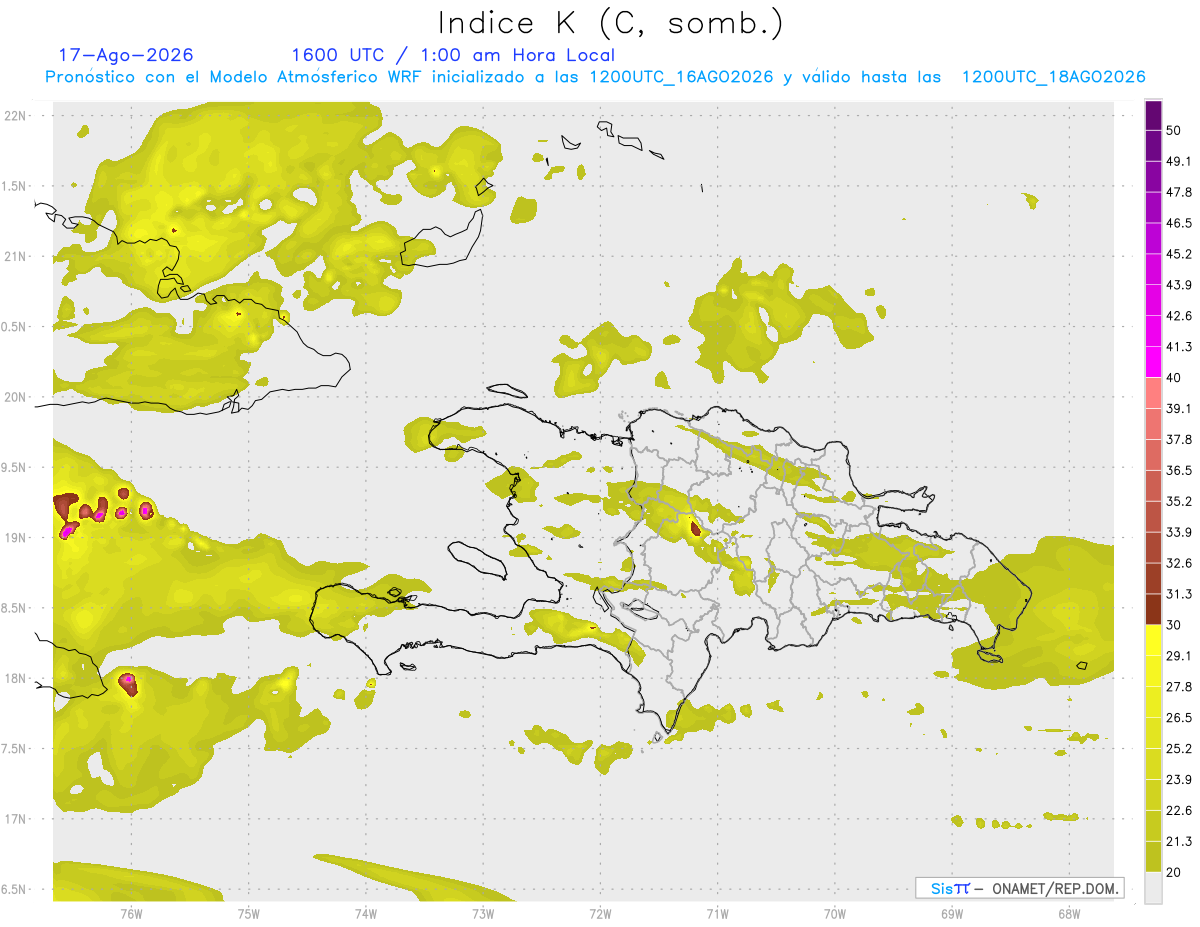Click the legend value '47.8'

(x=1179, y=192)
